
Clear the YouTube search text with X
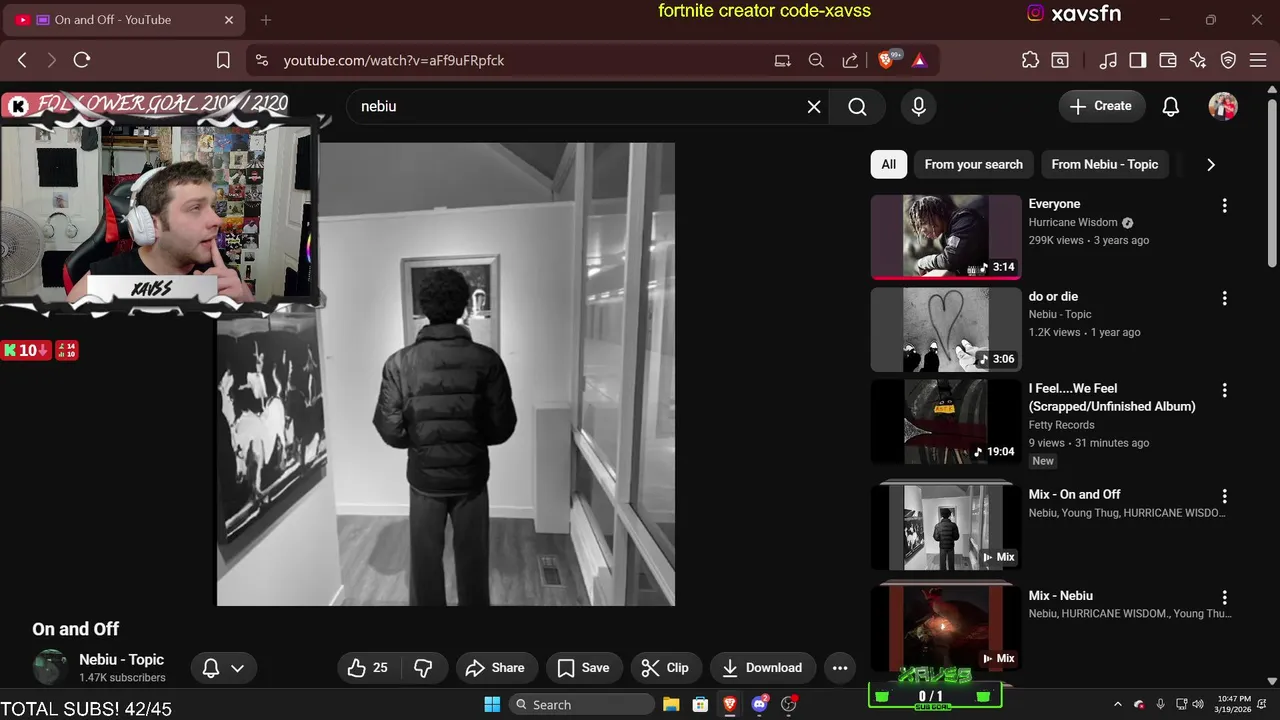tap(814, 106)
